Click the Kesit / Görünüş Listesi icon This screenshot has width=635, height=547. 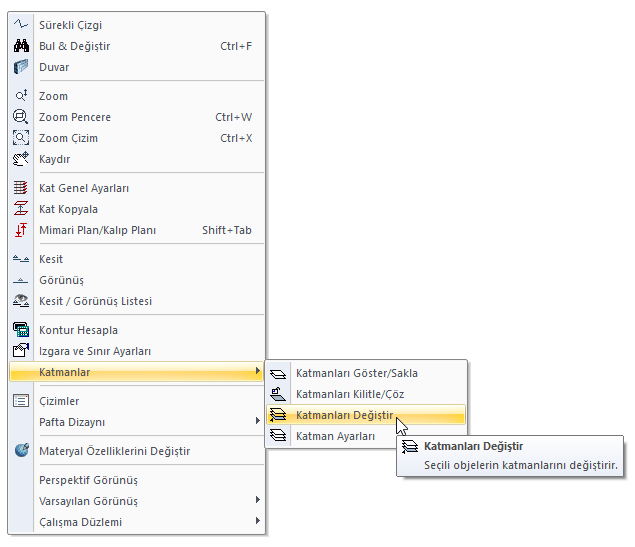[21, 301]
